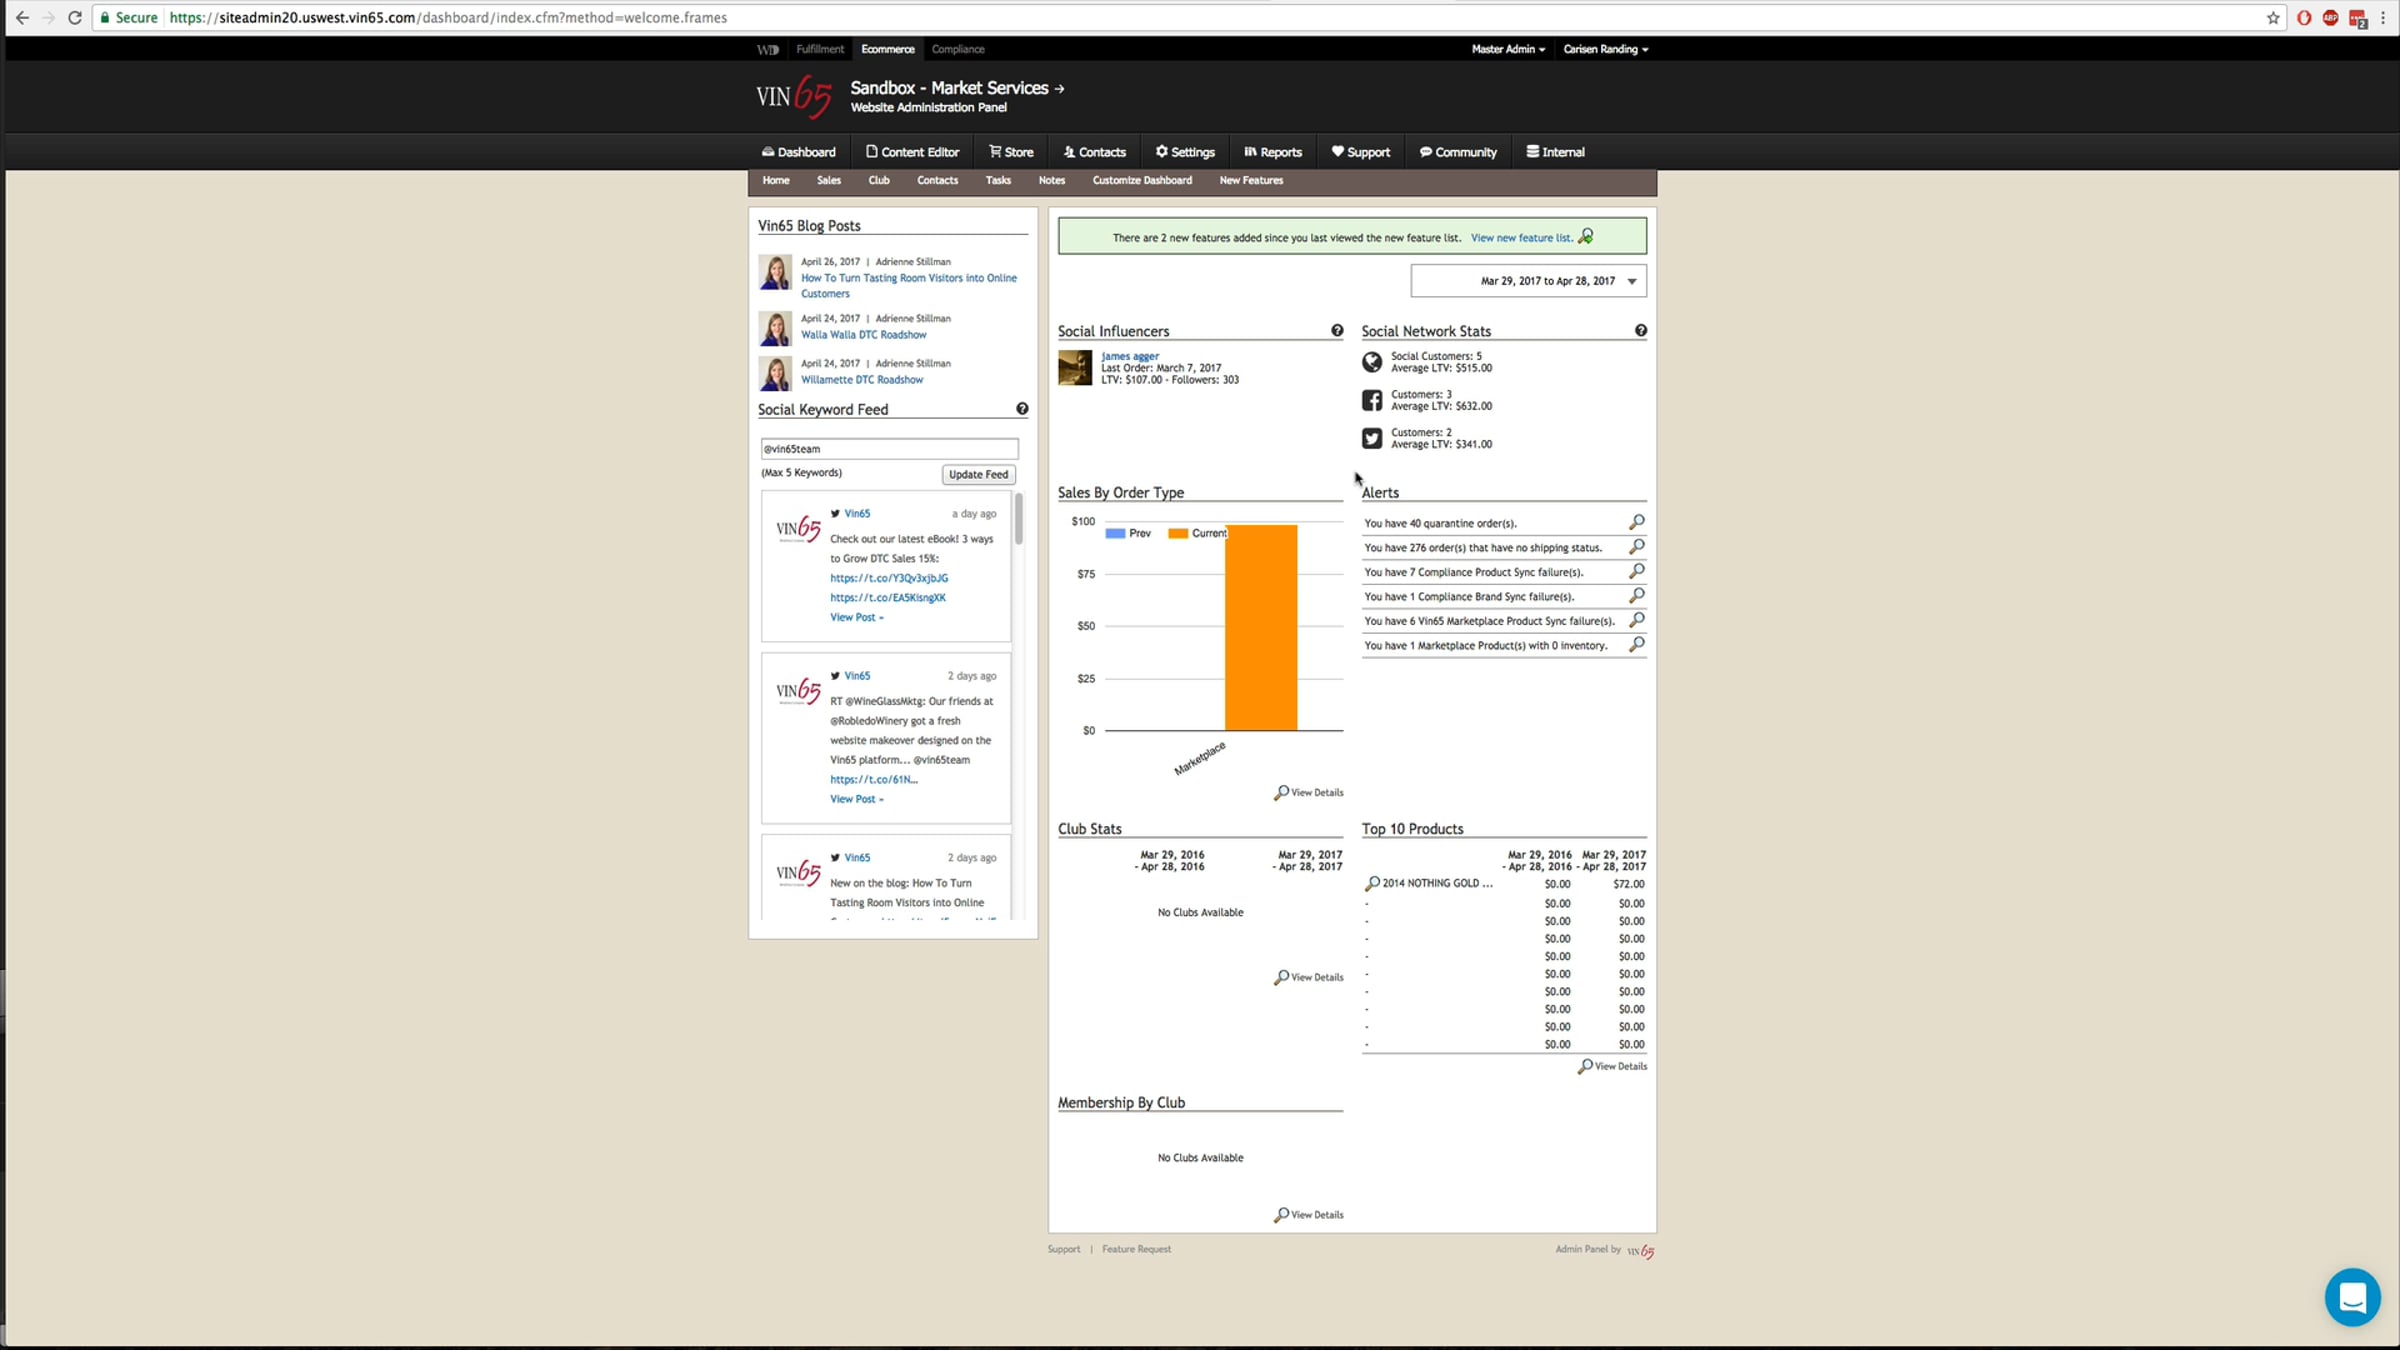This screenshot has width=2400, height=1350.
Task: Click the Social Influencers help question-mark icon
Action: click(1337, 331)
